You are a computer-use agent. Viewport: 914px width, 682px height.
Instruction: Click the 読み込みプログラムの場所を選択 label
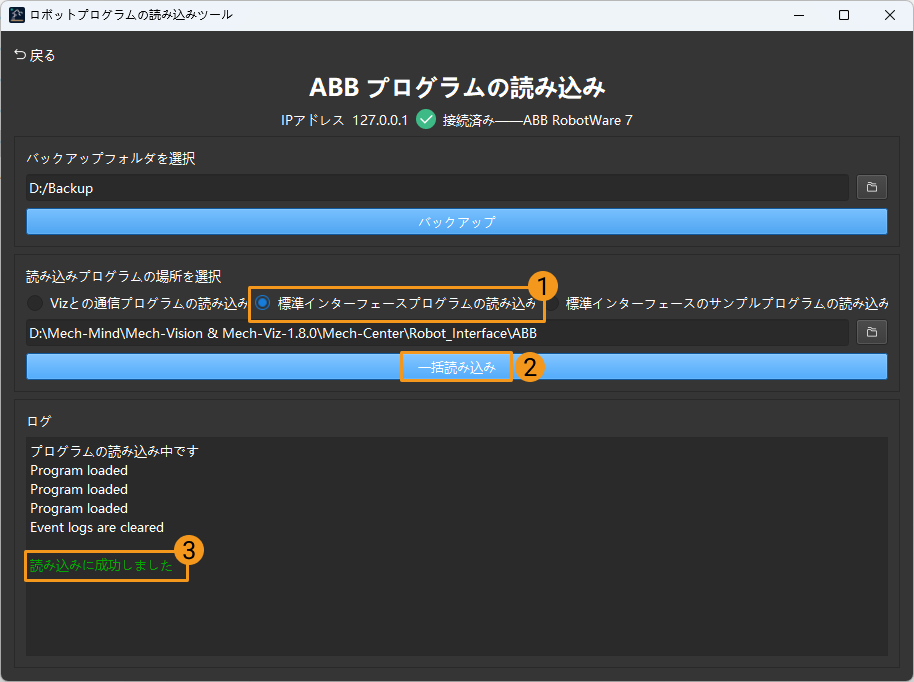tap(124, 276)
